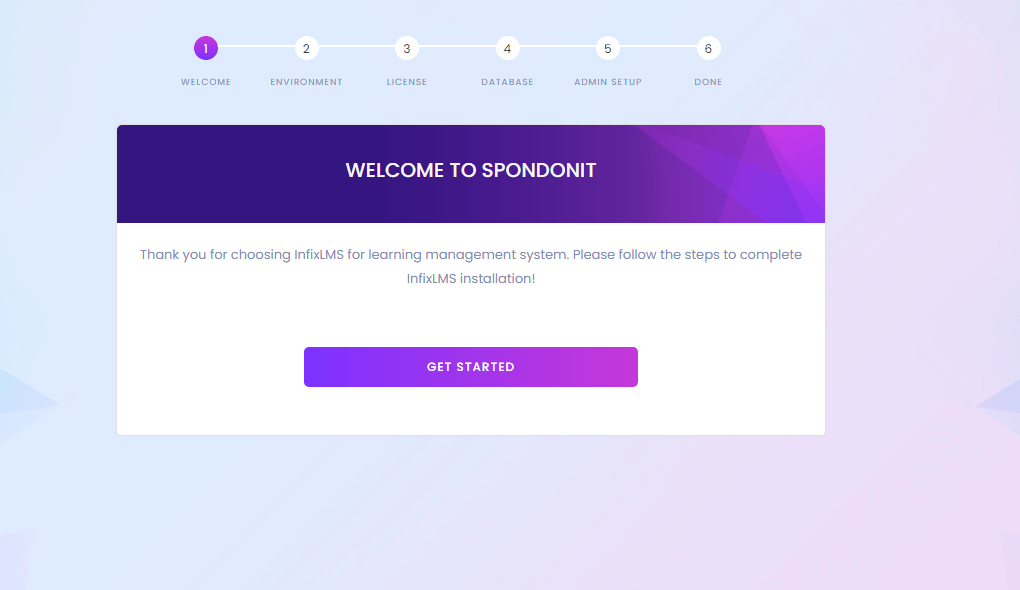The width and height of the screenshot is (1020, 590).
Task: Select step 5 circle in installer steps
Action: (608, 48)
